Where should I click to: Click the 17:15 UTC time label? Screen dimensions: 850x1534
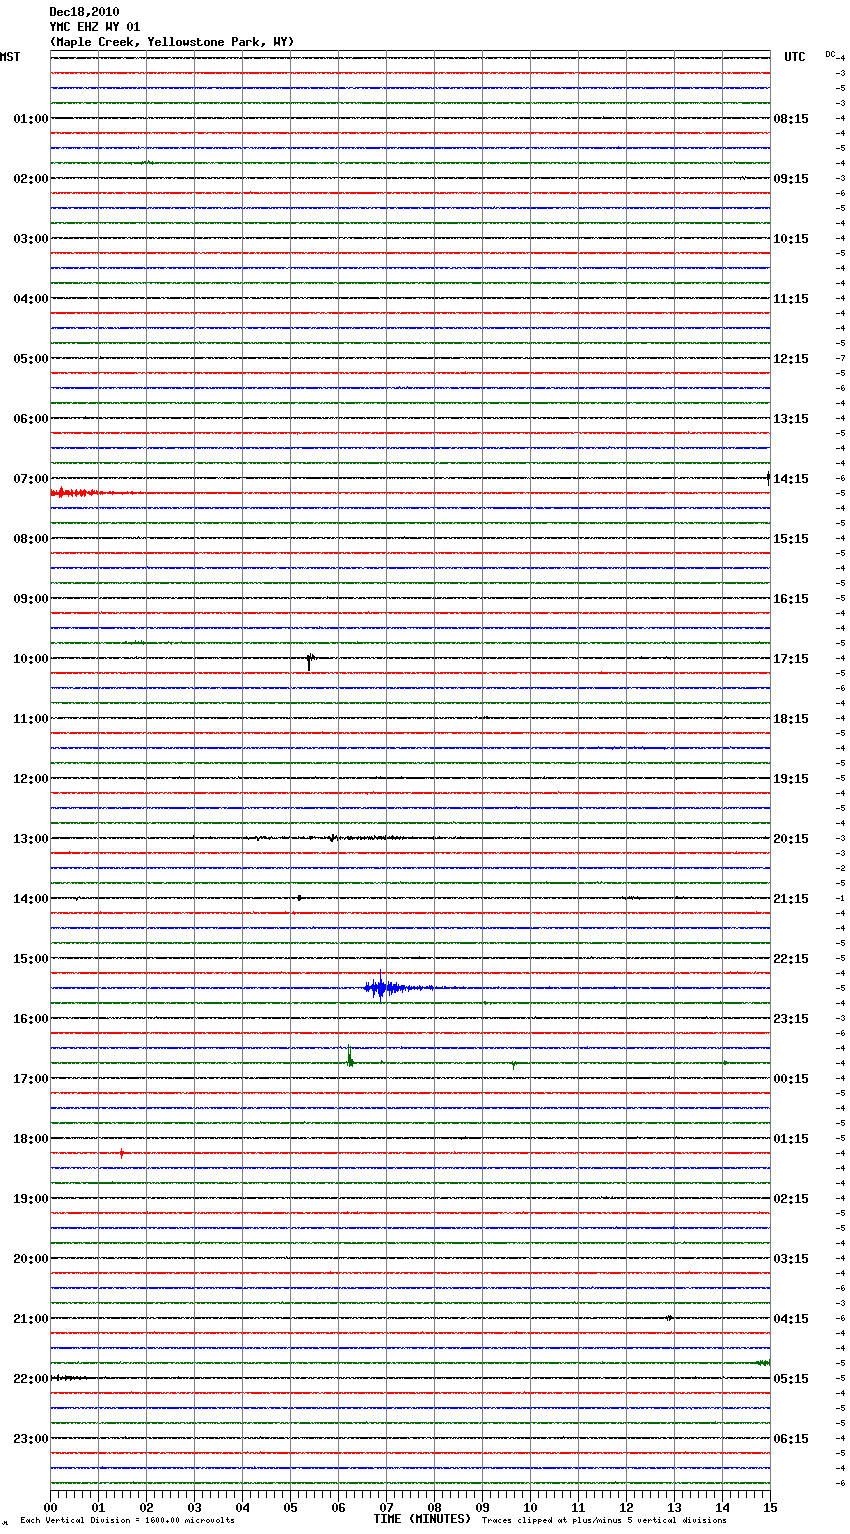click(791, 659)
